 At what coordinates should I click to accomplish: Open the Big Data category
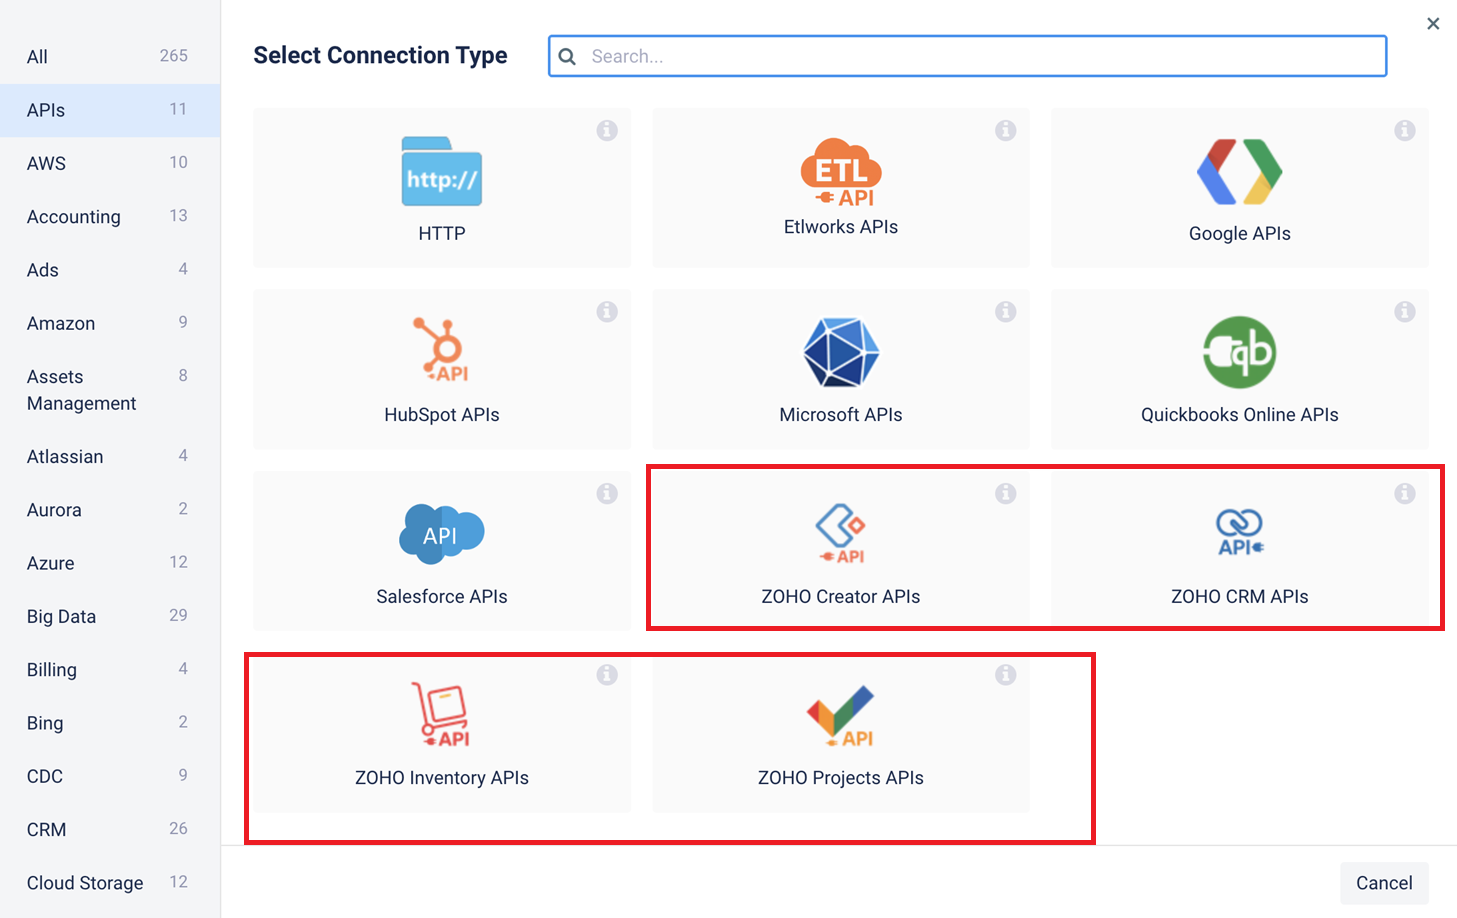click(x=110, y=616)
